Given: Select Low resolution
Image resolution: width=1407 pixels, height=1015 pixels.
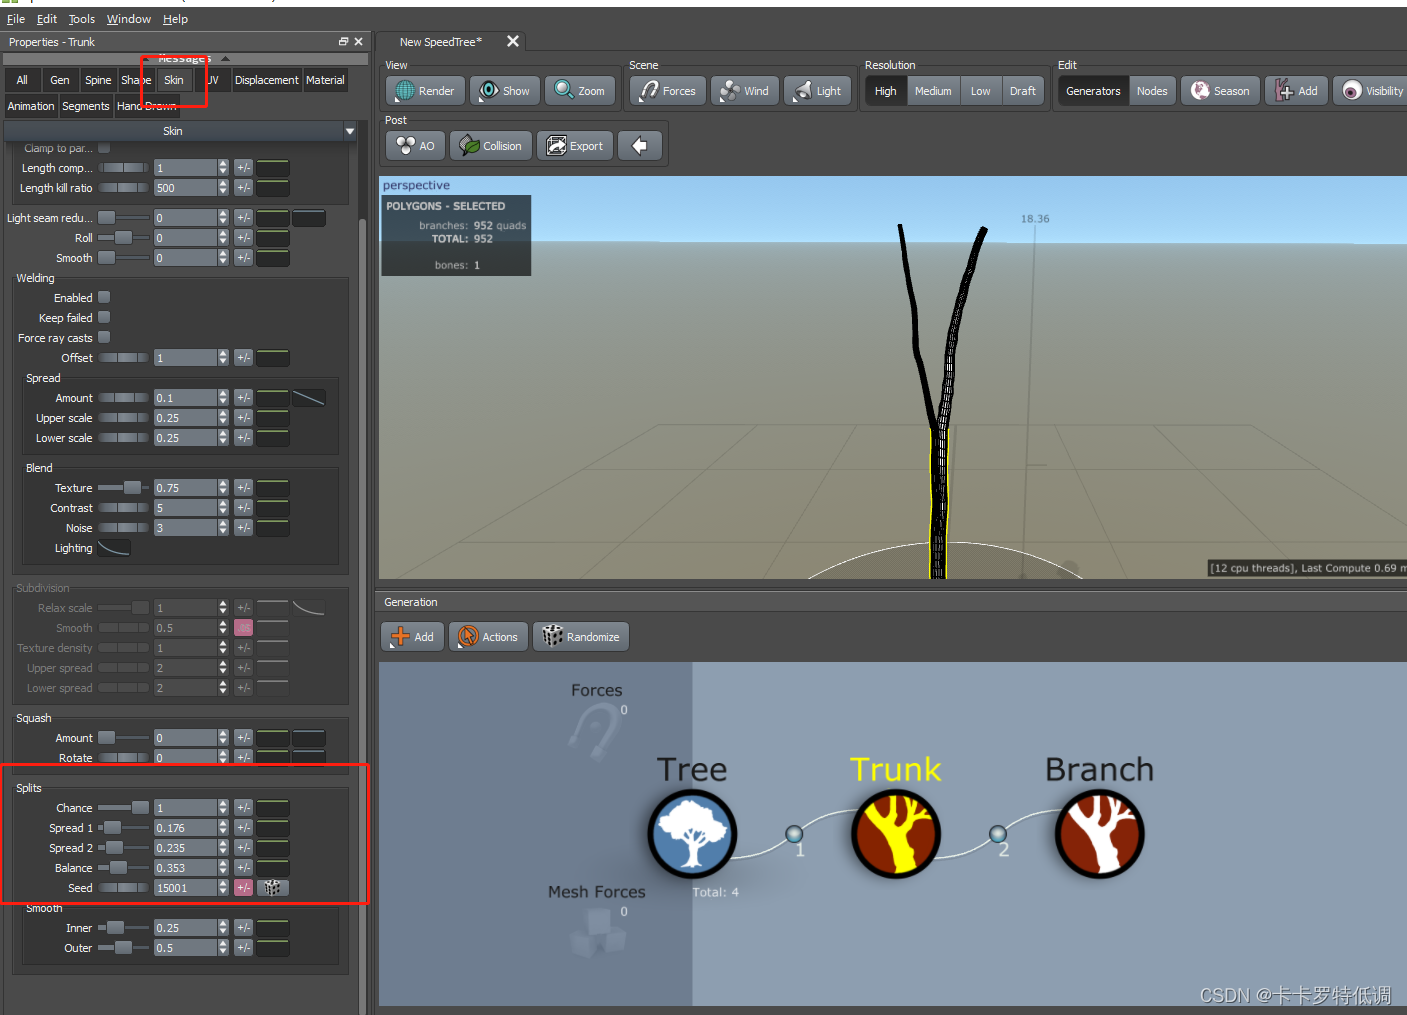Looking at the screenshot, I should point(980,91).
